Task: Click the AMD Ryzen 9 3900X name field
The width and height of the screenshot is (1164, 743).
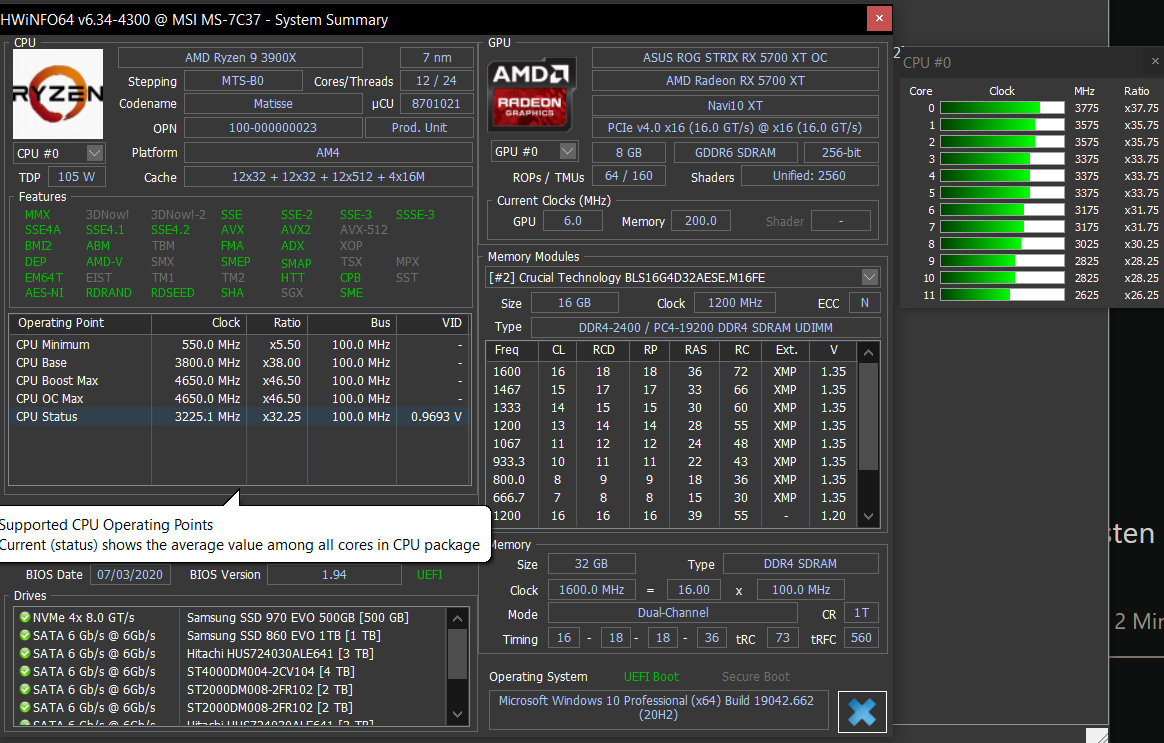Action: 241,57
